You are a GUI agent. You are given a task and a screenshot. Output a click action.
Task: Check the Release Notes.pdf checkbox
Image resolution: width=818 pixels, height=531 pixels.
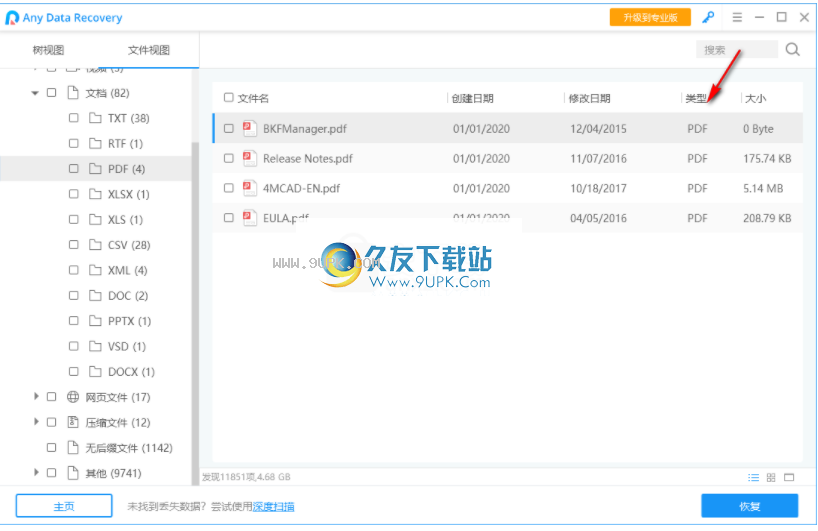coord(228,158)
